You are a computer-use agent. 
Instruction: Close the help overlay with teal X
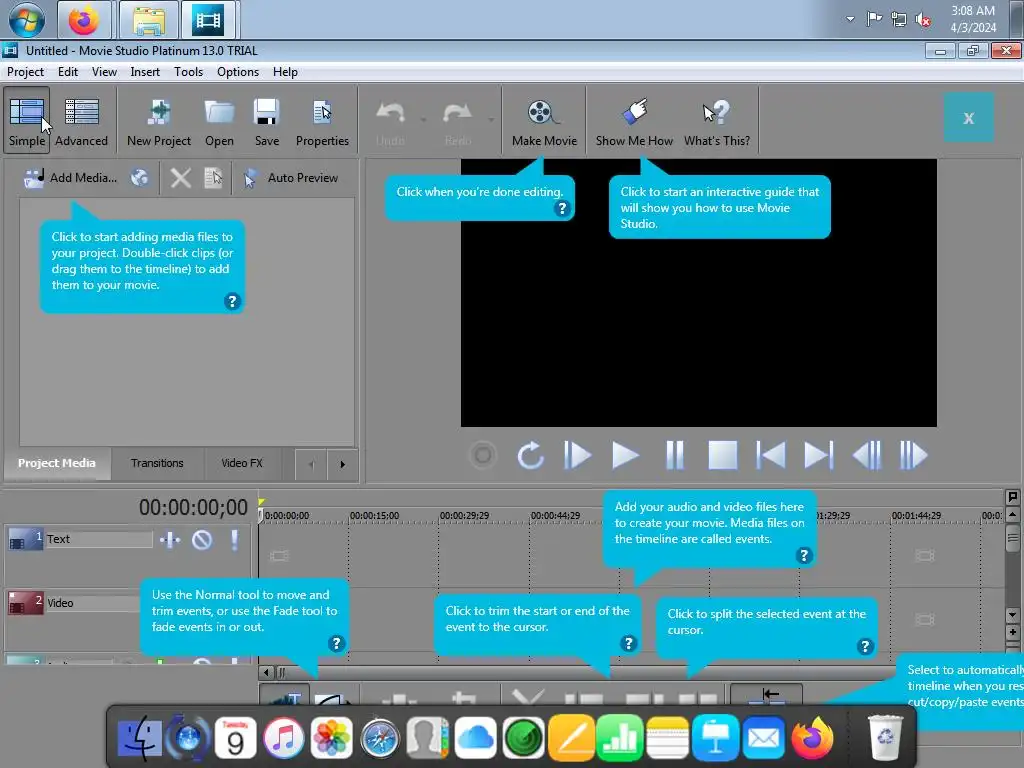[x=968, y=118]
